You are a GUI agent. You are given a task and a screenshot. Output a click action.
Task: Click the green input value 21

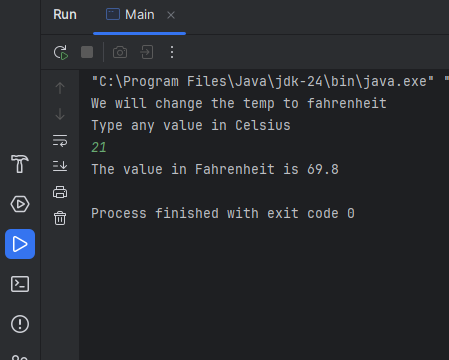[x=99, y=147]
